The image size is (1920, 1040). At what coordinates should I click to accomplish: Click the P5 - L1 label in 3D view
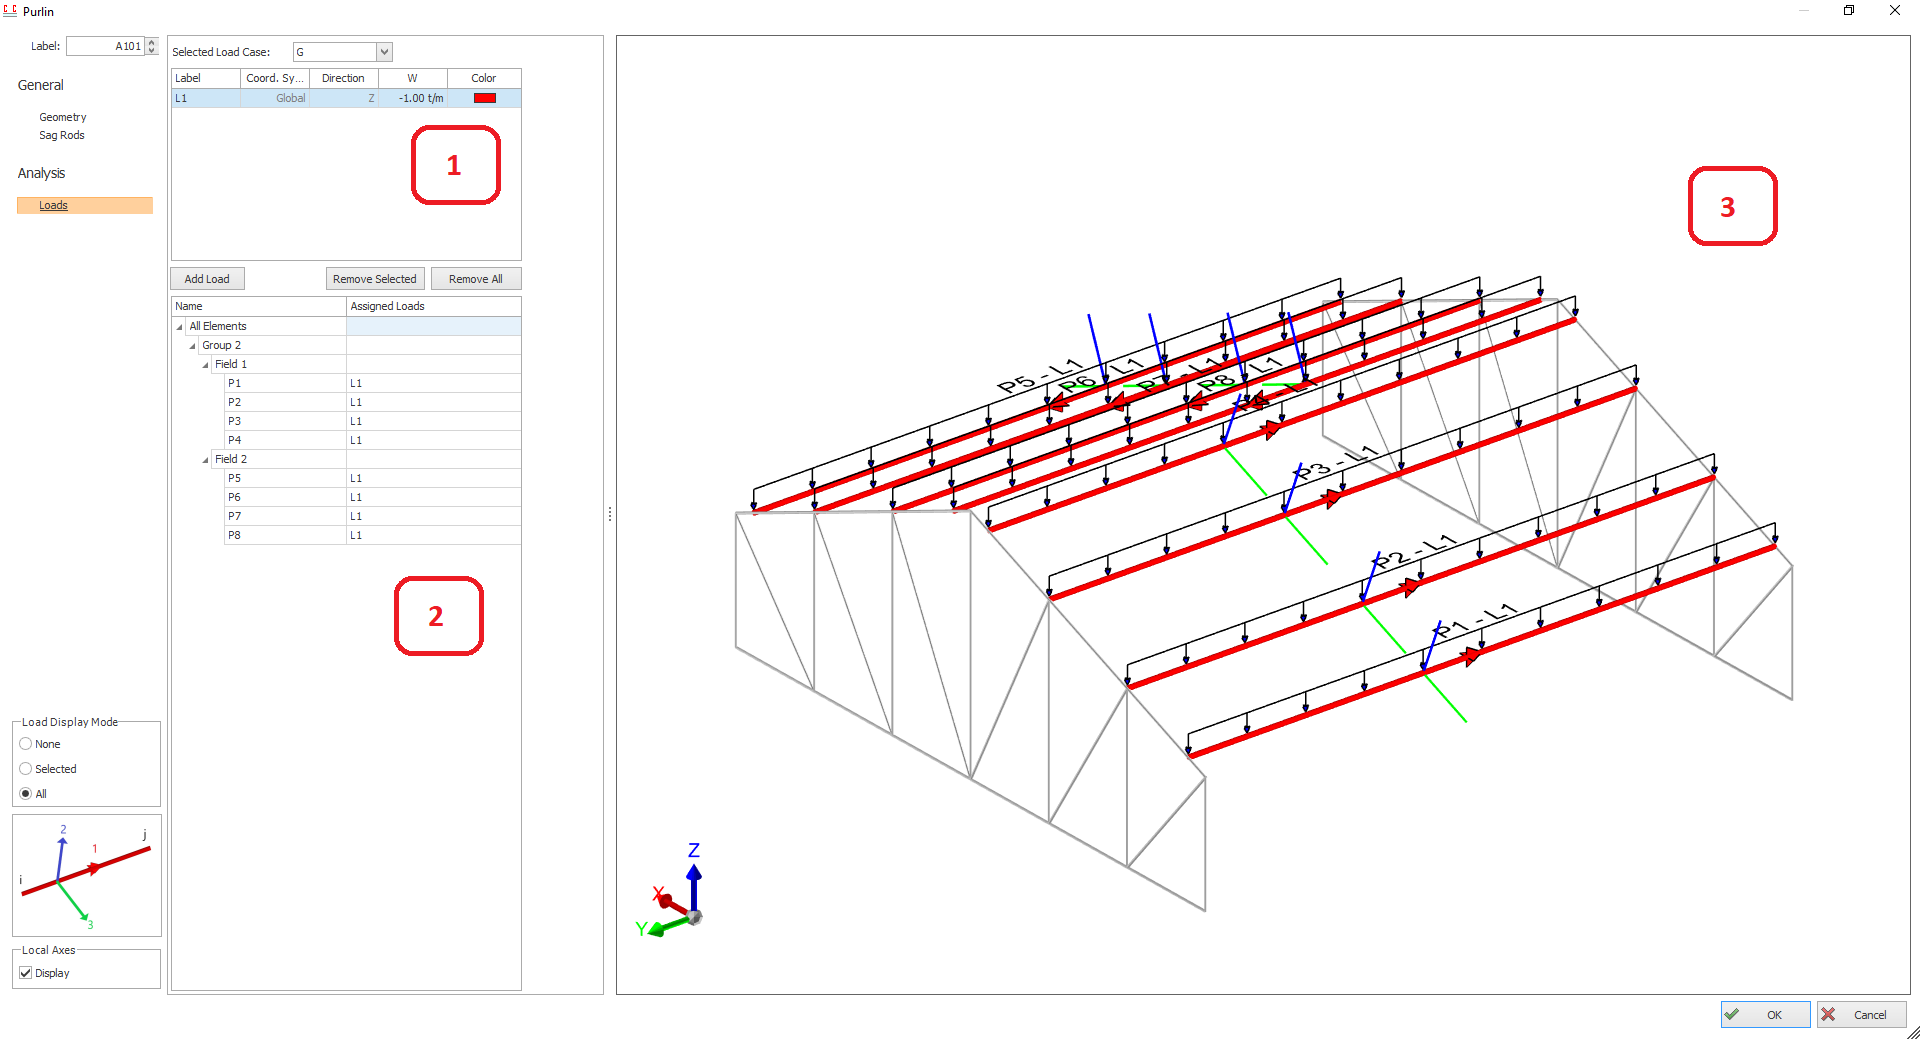click(1040, 374)
